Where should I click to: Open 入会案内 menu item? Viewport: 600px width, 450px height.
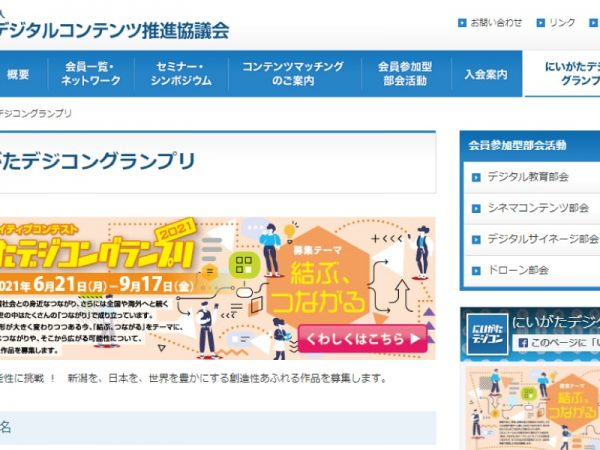point(486,74)
